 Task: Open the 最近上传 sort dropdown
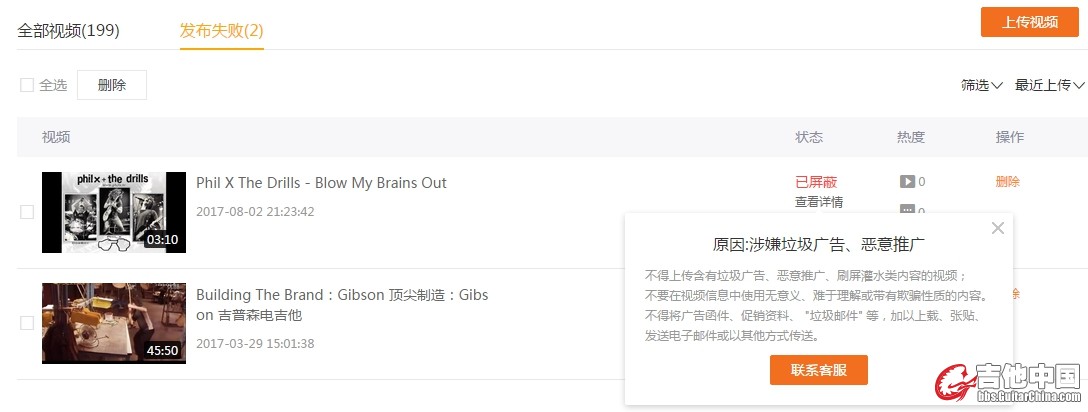coord(1049,85)
